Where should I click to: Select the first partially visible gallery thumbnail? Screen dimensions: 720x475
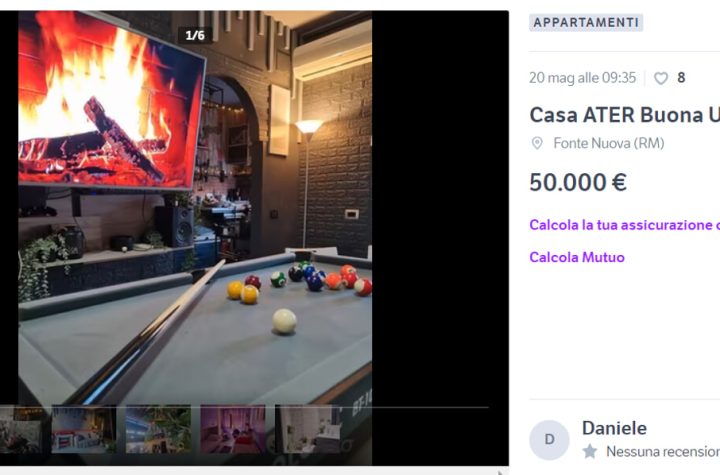(21, 429)
